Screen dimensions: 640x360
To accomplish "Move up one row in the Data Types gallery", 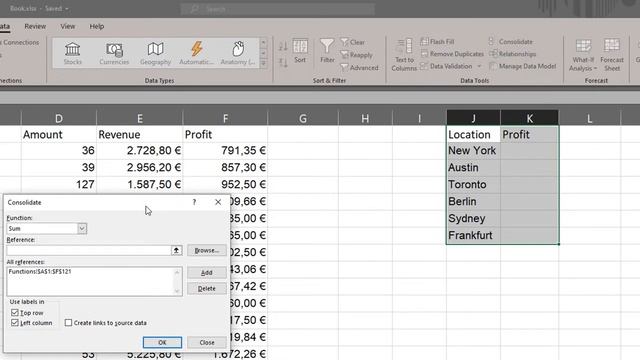I will tap(263, 42).
